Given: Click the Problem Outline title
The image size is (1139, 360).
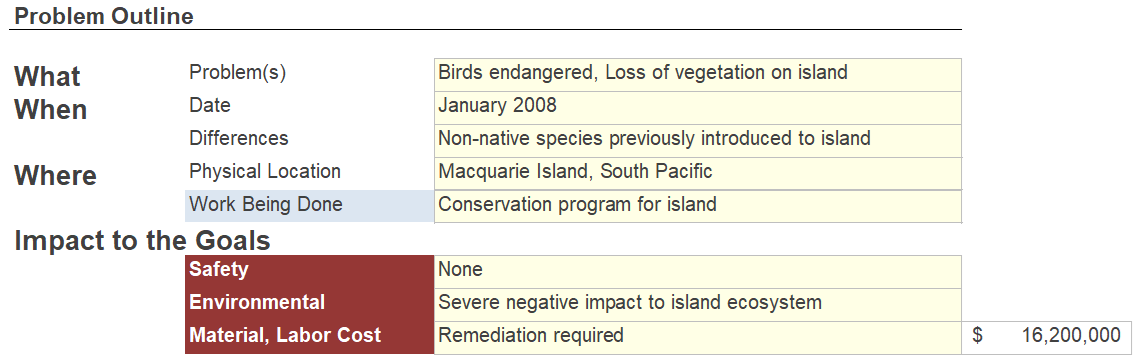Looking at the screenshot, I should [104, 16].
